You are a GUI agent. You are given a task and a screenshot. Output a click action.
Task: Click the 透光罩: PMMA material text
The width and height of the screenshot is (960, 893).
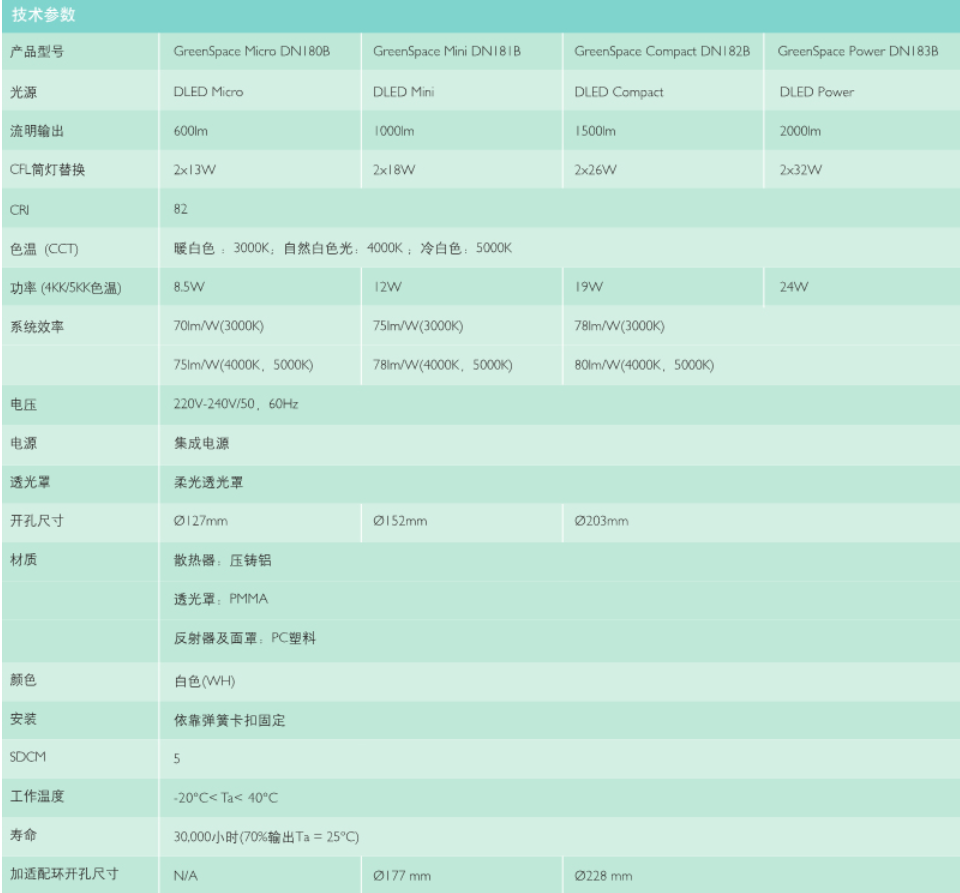[221, 599]
